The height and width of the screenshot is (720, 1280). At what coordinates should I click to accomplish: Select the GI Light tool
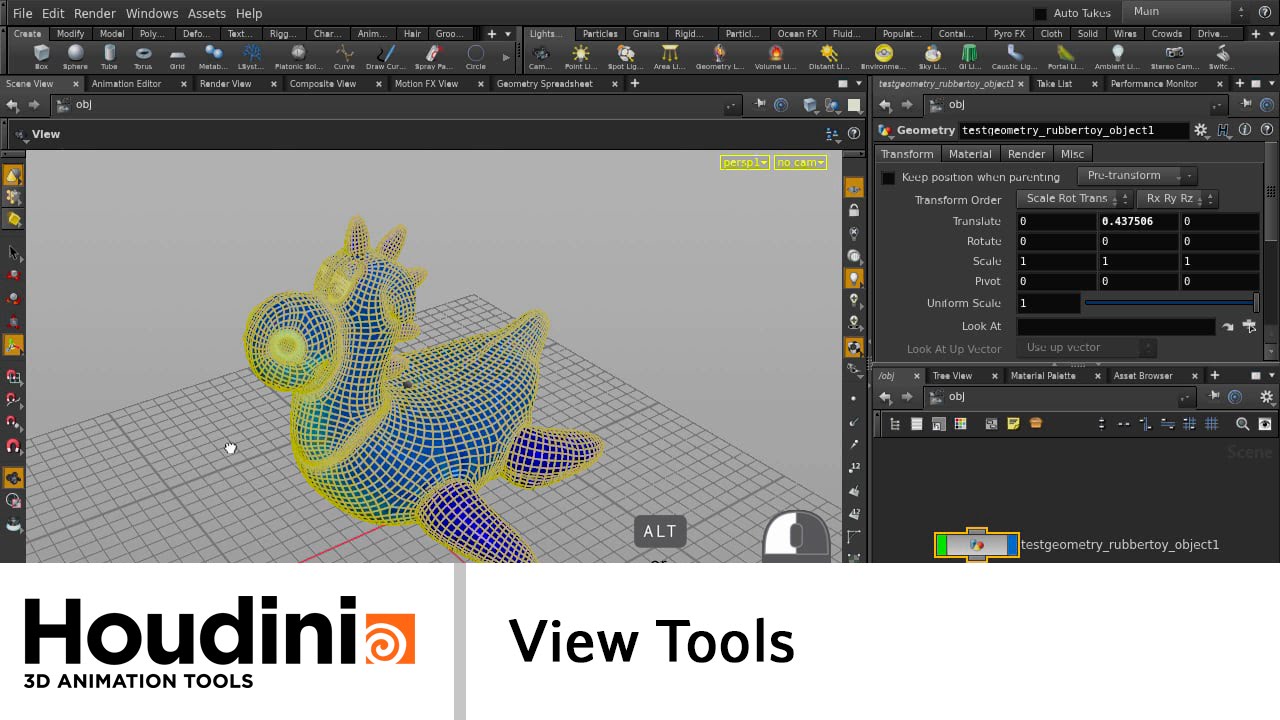969,56
